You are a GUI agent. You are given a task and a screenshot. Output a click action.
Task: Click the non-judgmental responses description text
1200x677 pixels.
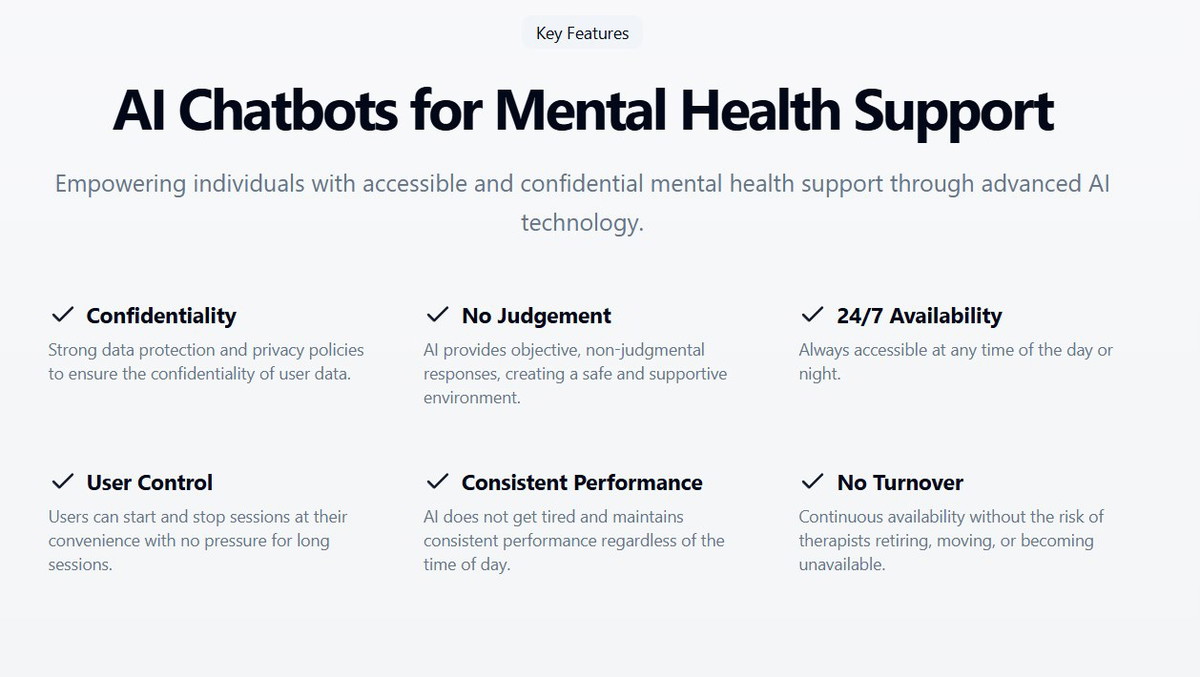point(575,374)
